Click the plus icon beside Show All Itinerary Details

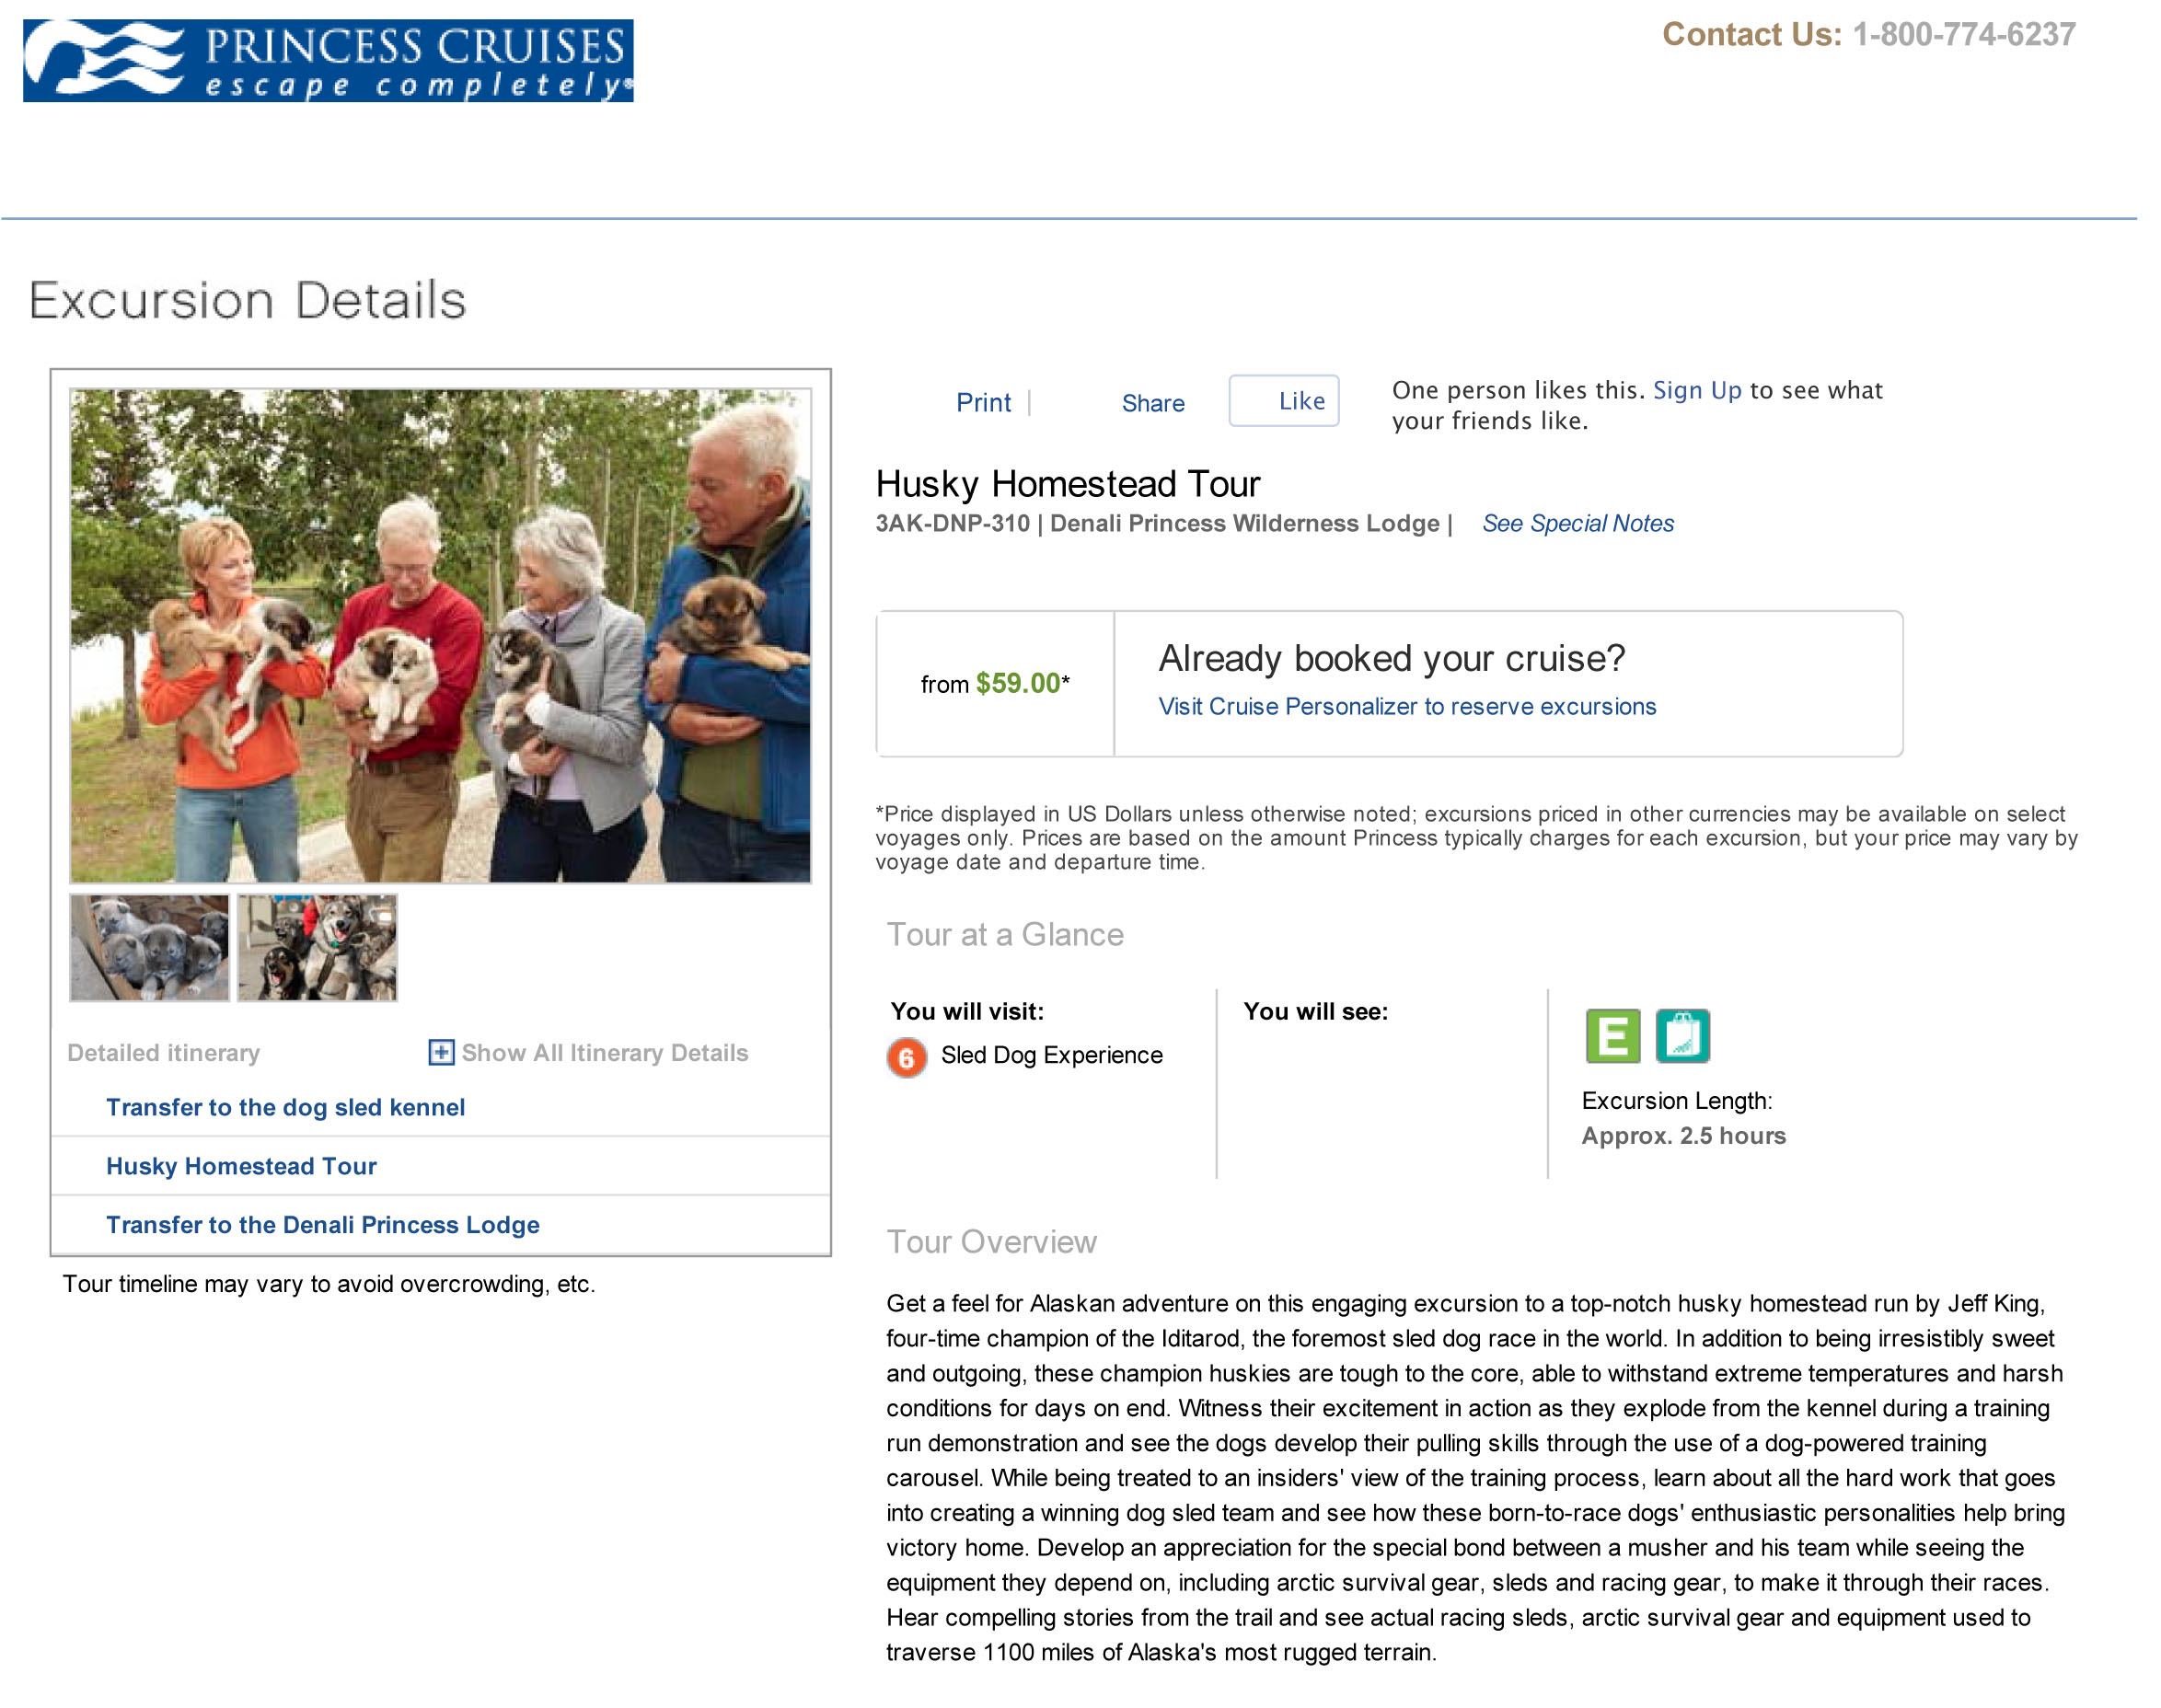pyautogui.click(x=440, y=1052)
